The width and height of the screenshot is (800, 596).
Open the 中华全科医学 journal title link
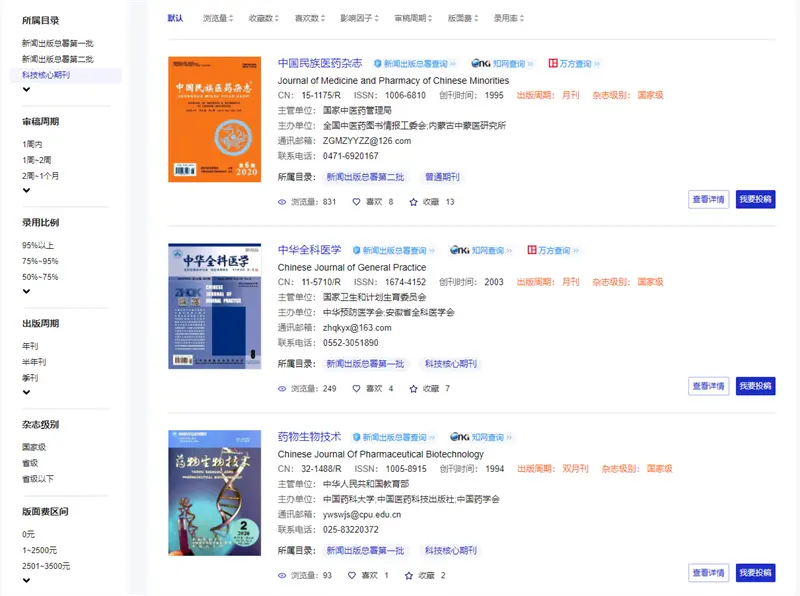[x=309, y=250]
